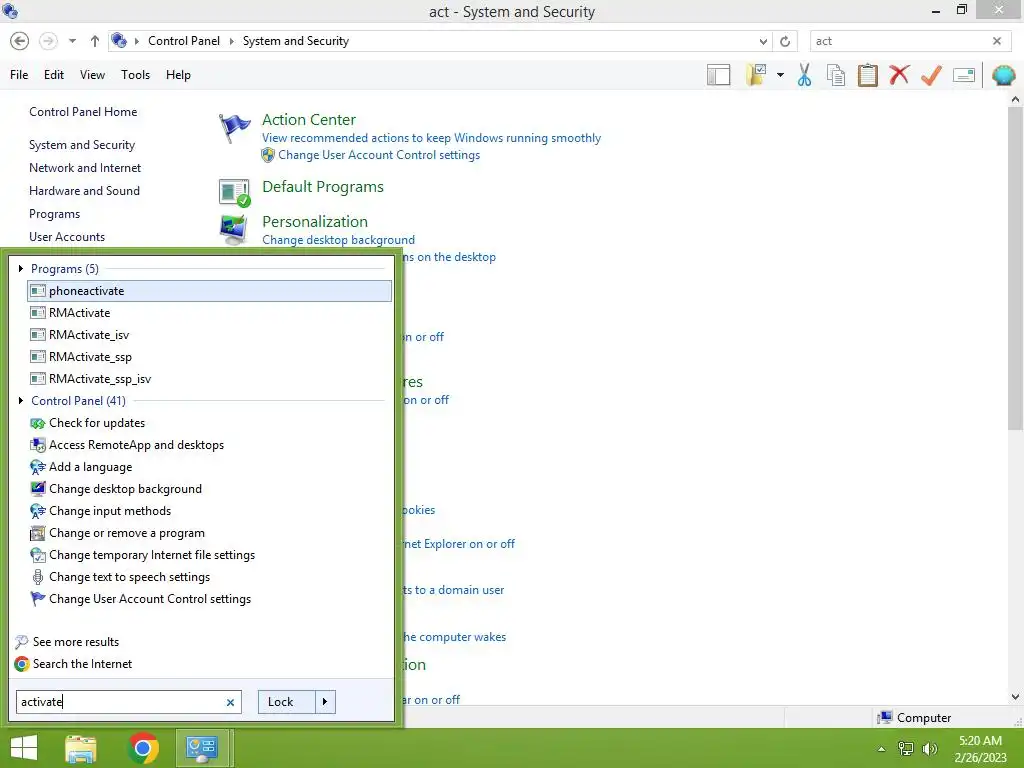Screen dimensions: 1024x768
Task: Open the Help menu
Action: click(178, 75)
